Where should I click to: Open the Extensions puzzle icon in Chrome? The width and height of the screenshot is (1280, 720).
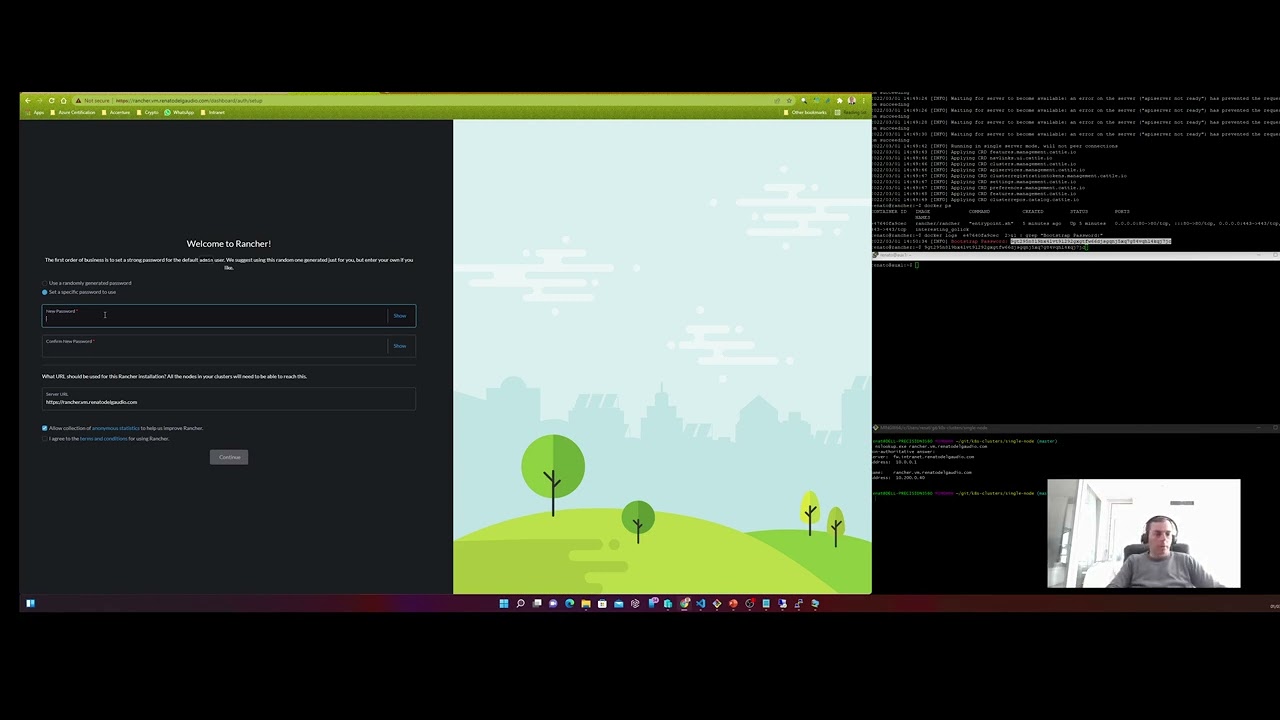pyautogui.click(x=840, y=100)
